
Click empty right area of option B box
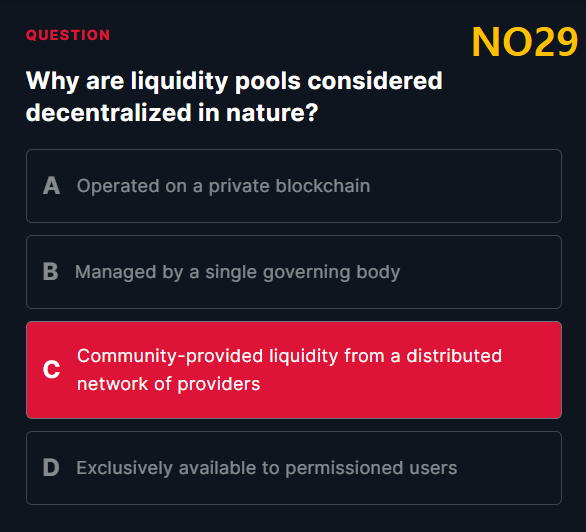(x=480, y=272)
